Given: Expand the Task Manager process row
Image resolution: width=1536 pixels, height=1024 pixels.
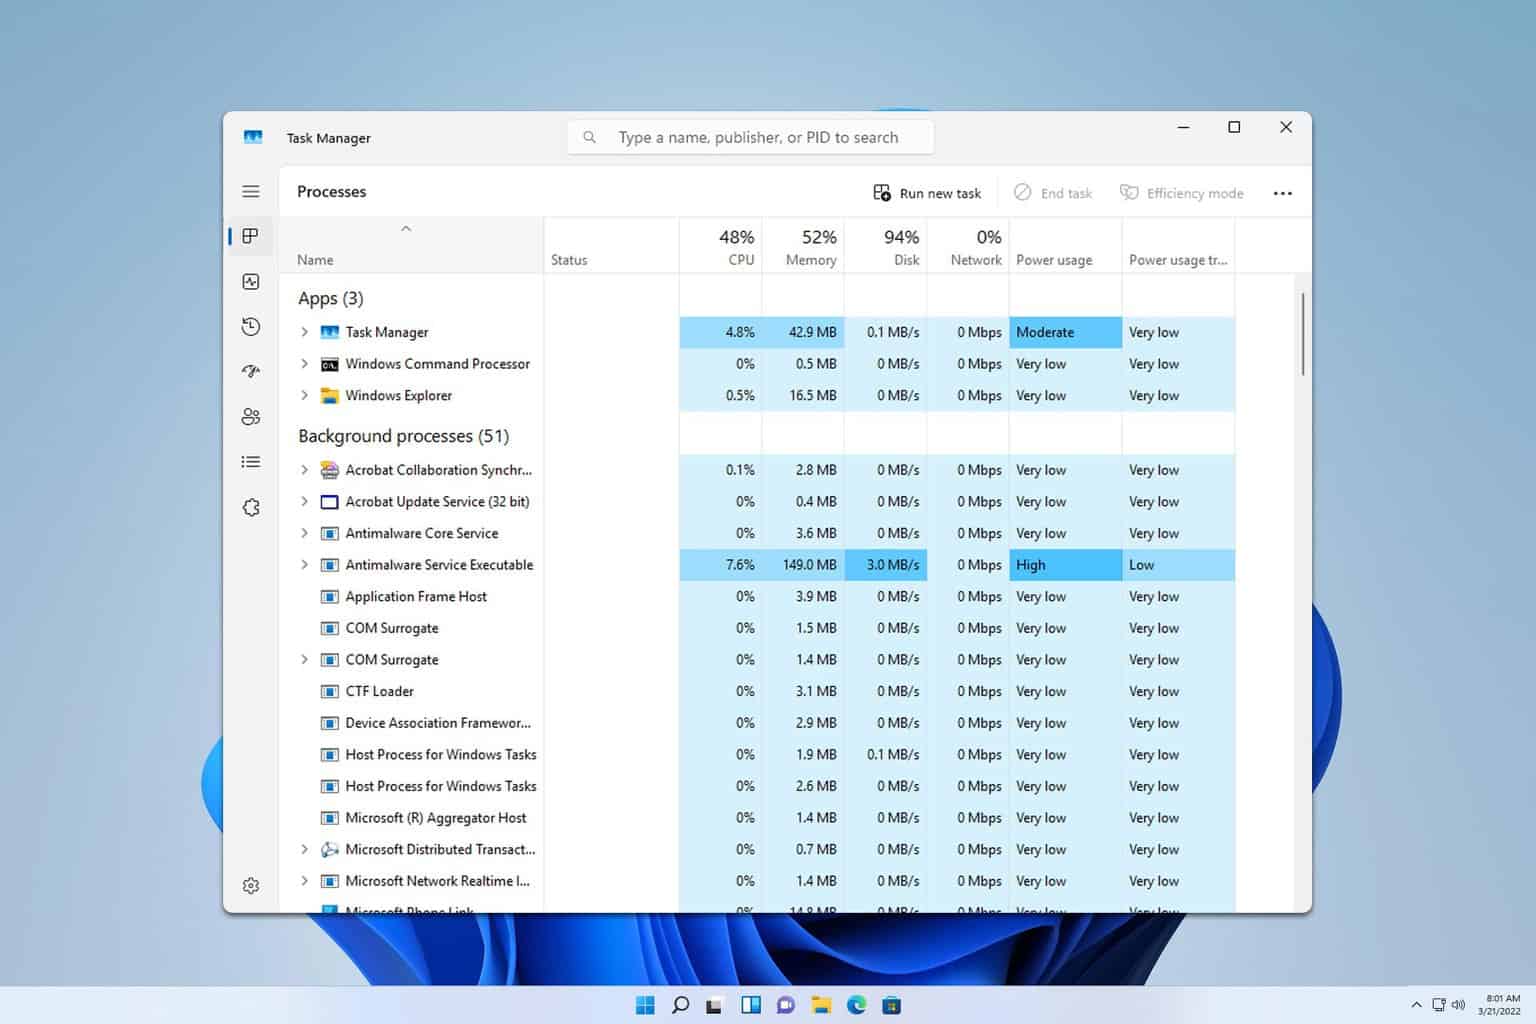Looking at the screenshot, I should tap(304, 332).
